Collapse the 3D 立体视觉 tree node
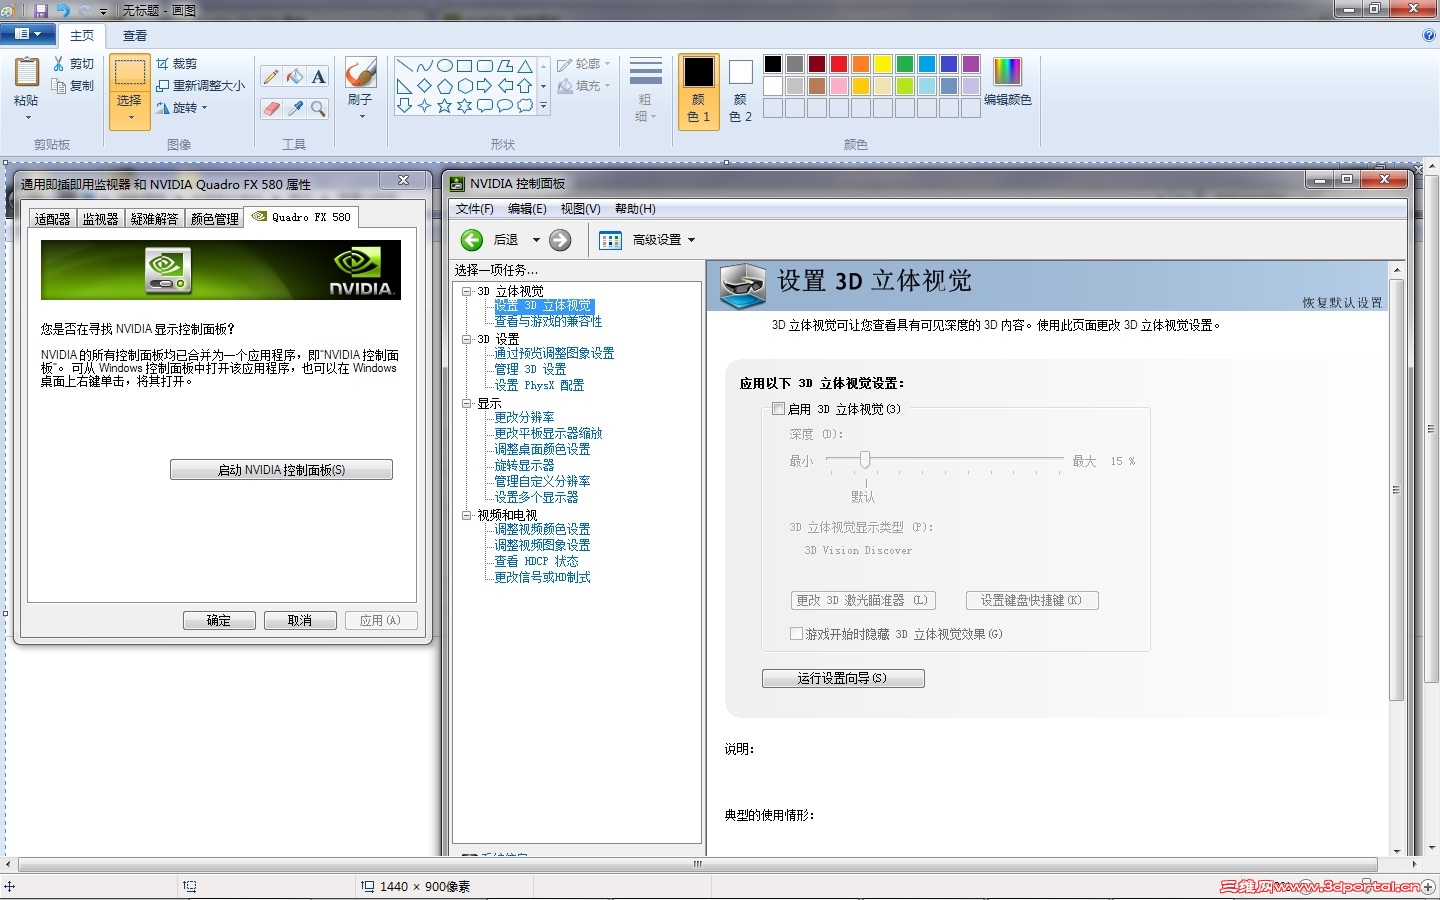Viewport: 1440px width, 900px height. pos(466,291)
